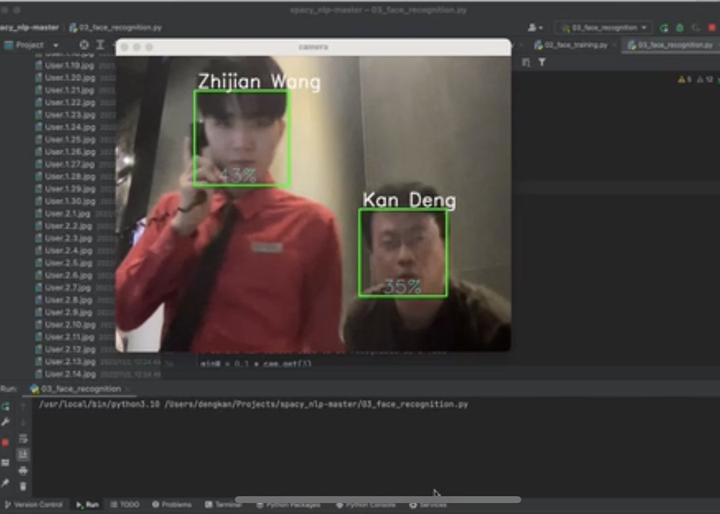
Task: Open the Services tool window
Action: click(x=428, y=505)
